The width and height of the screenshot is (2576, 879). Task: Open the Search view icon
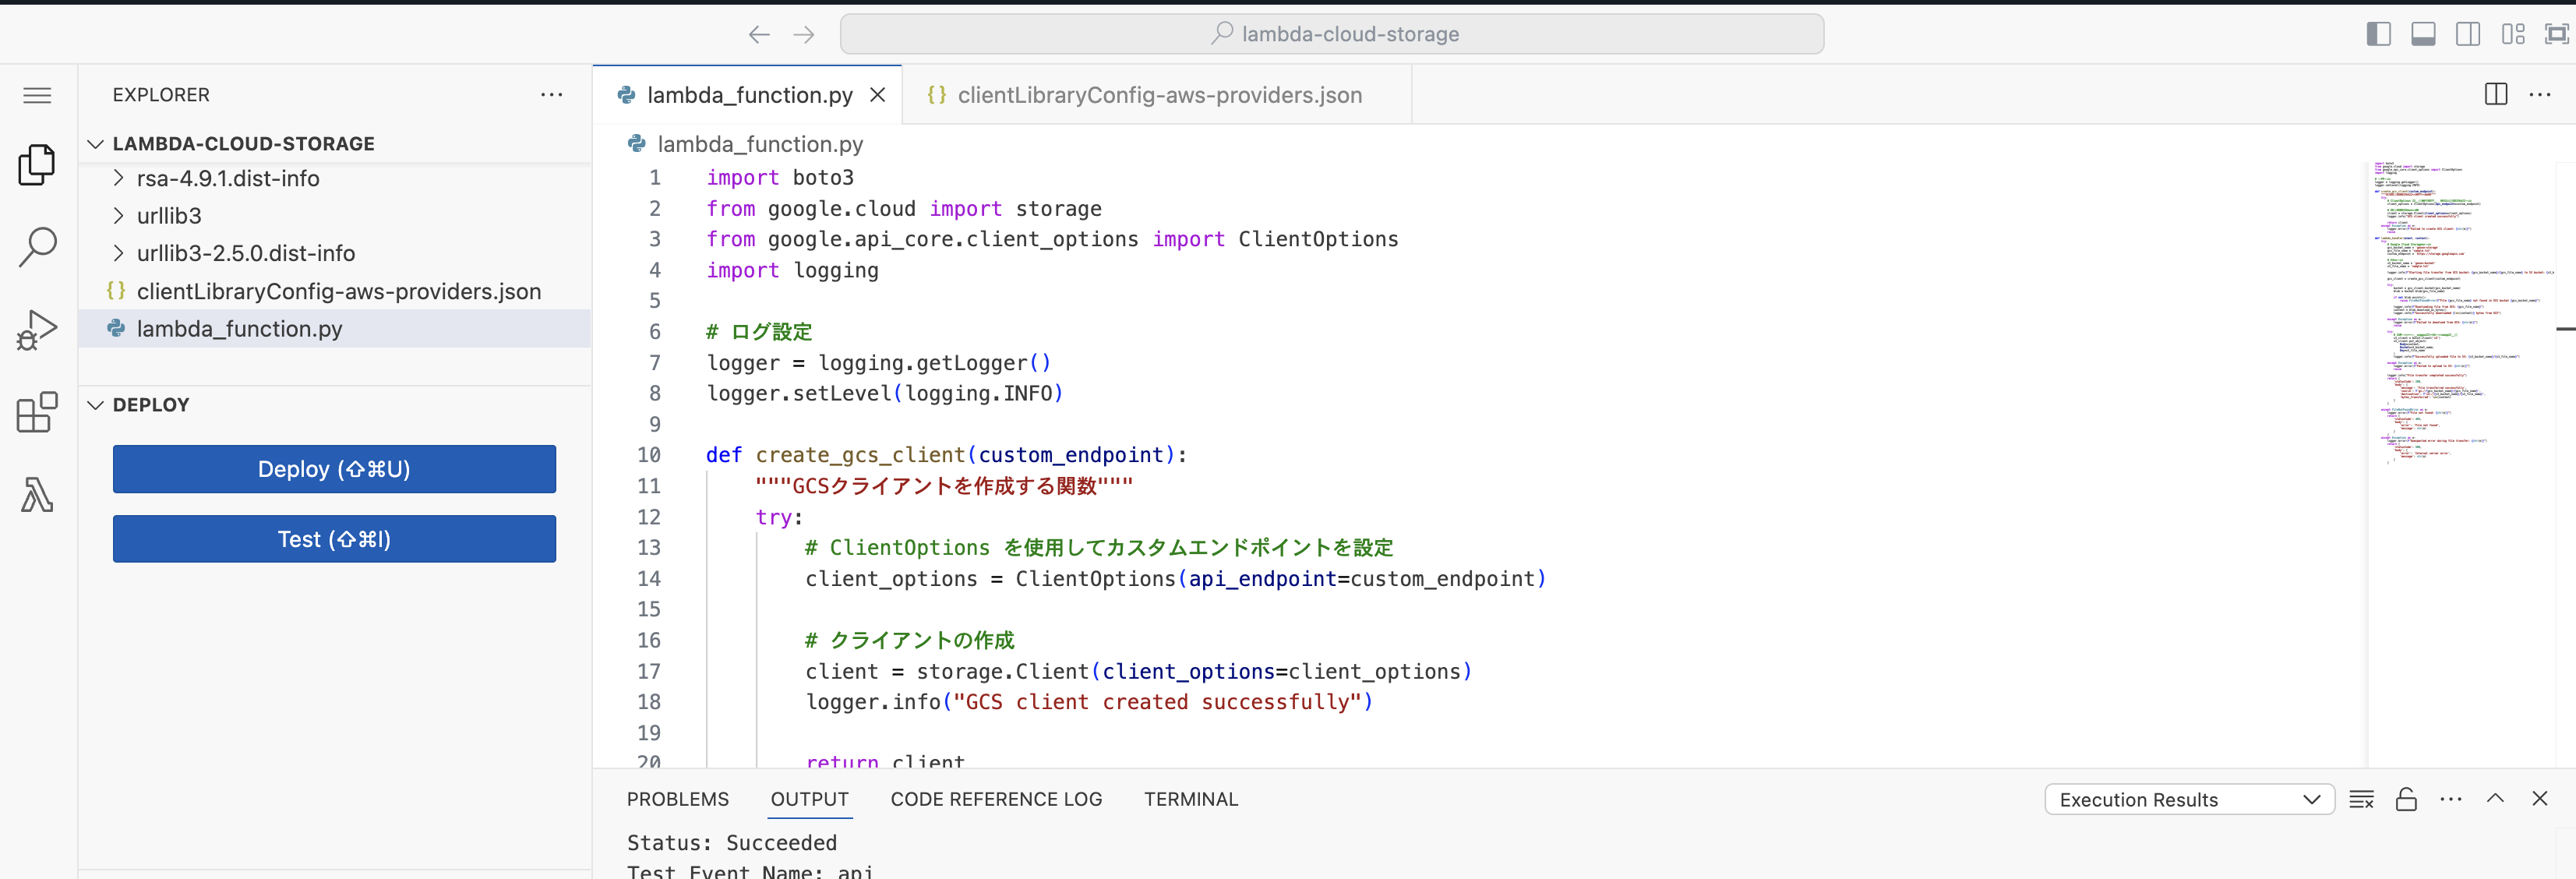click(37, 247)
